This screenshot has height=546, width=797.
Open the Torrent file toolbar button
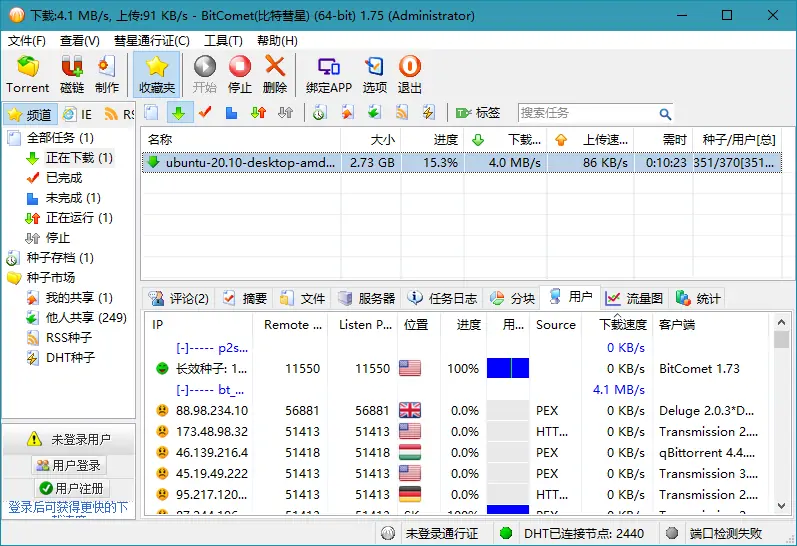point(27,74)
